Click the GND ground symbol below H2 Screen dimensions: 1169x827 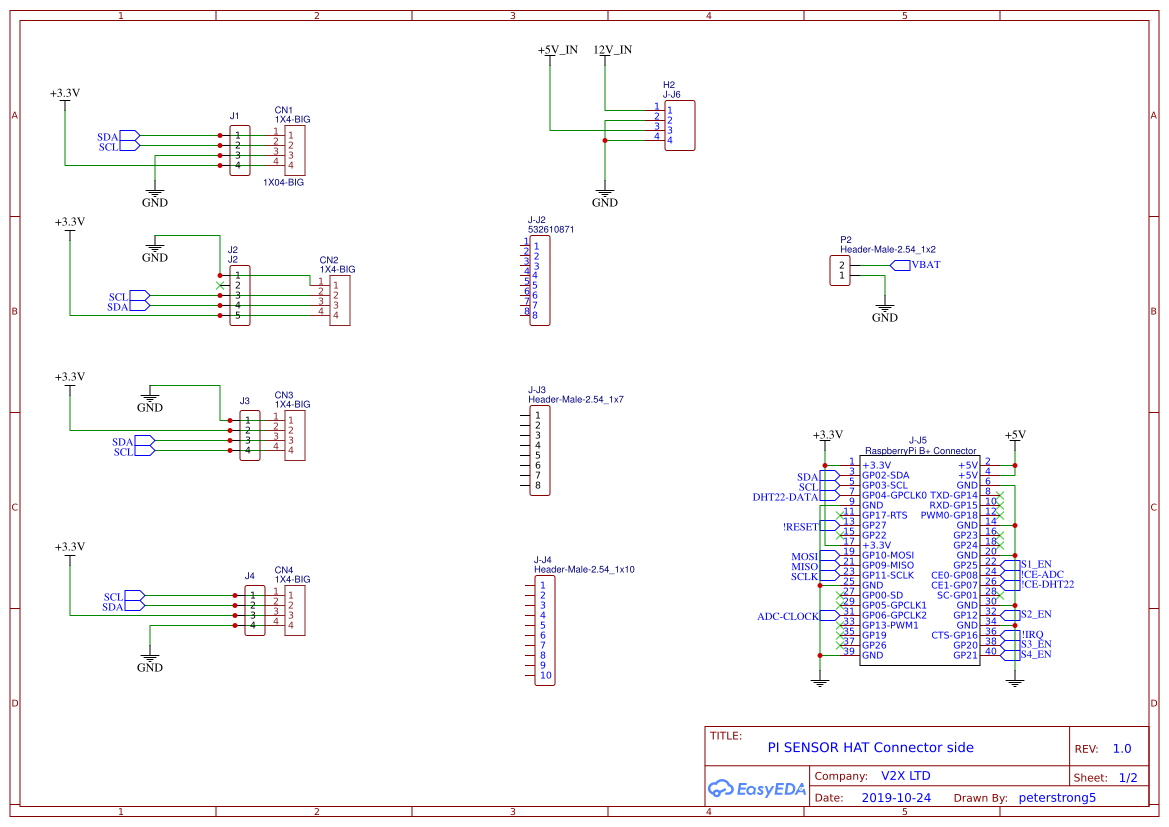(605, 192)
